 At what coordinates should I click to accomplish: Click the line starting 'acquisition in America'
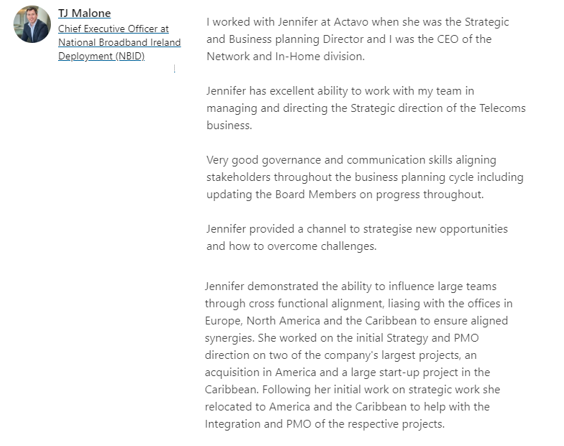pos(347,372)
